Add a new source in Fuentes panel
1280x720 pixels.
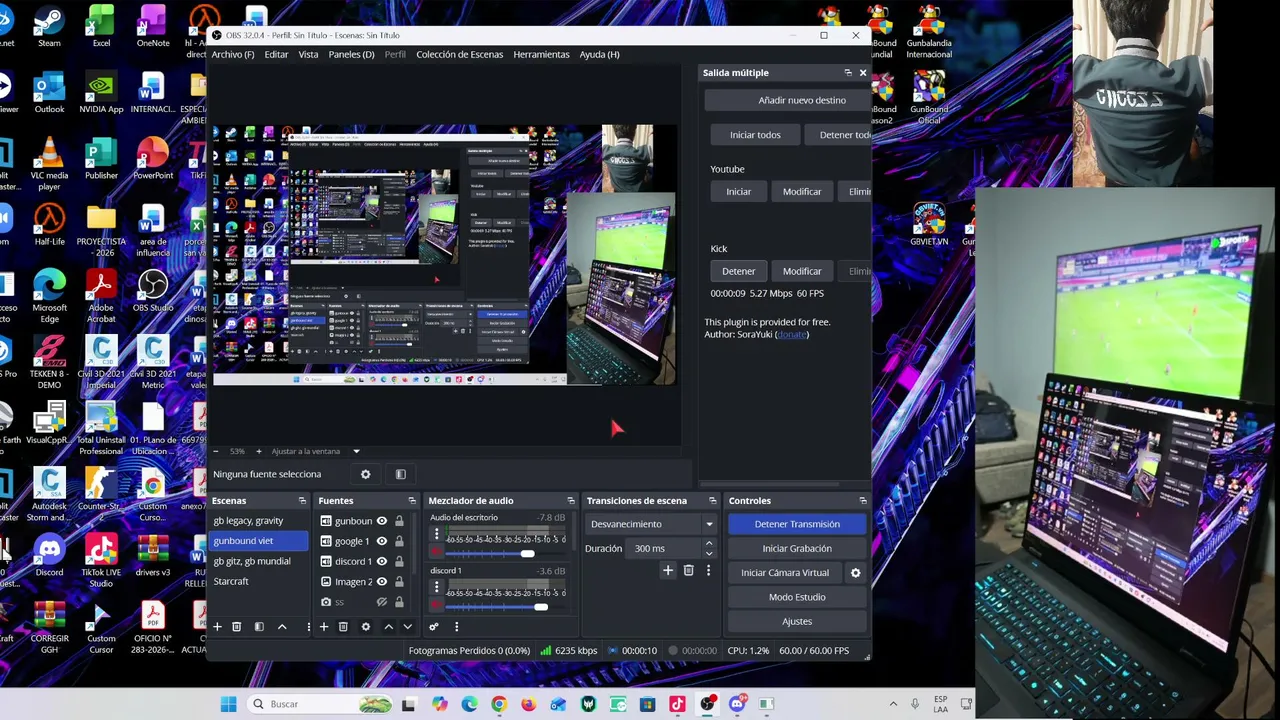323,627
